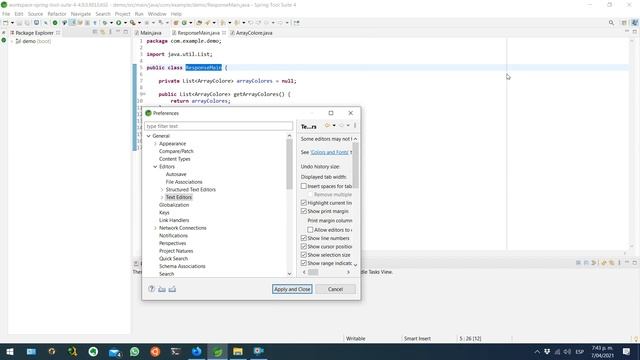
Task: Click Apply and Close button
Action: point(292,289)
